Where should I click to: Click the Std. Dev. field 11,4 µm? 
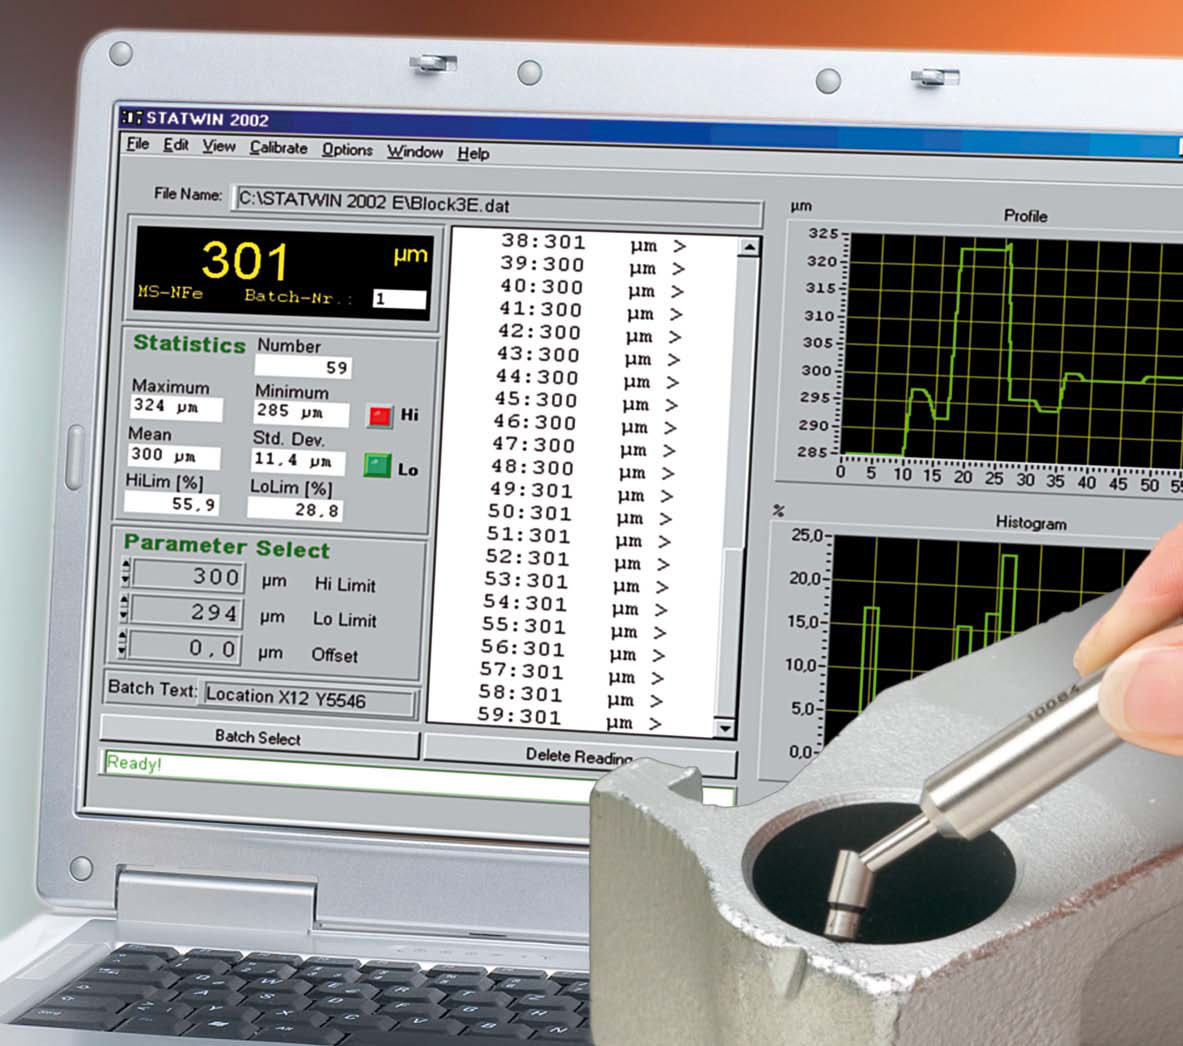coord(298,460)
